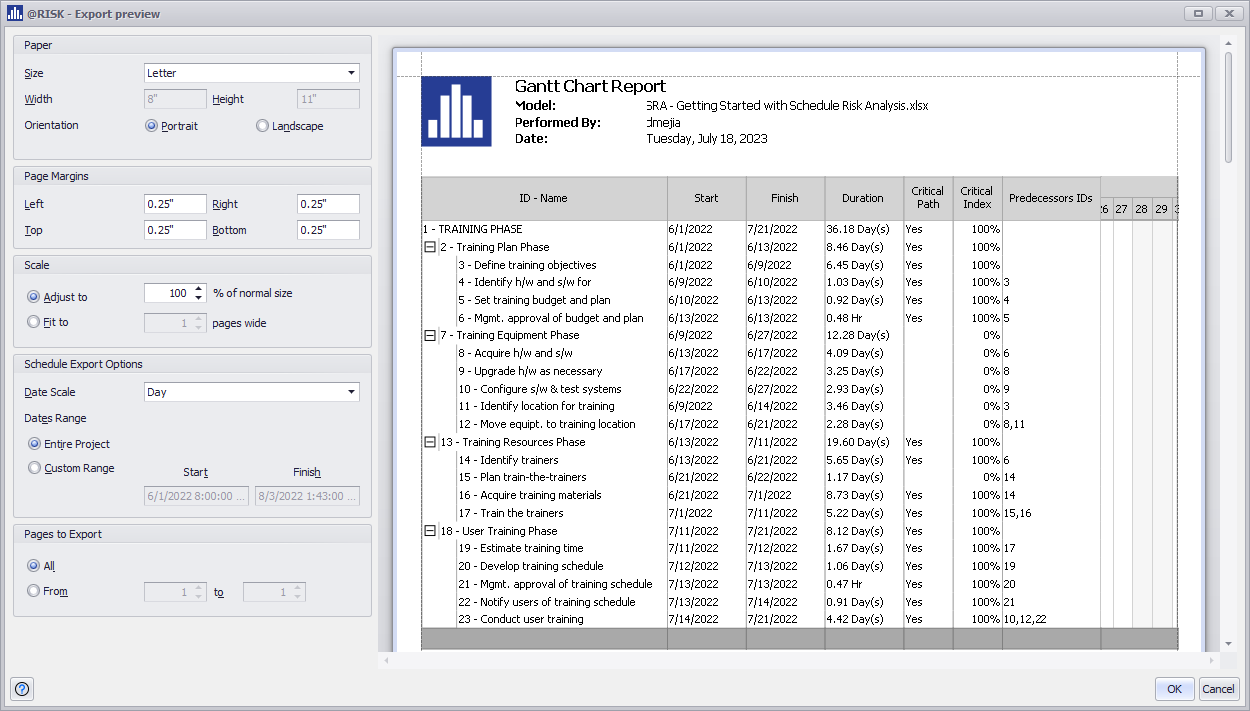Click the preview vertical scrollbar thumb
The height and width of the screenshot is (711, 1250).
tap(1229, 107)
